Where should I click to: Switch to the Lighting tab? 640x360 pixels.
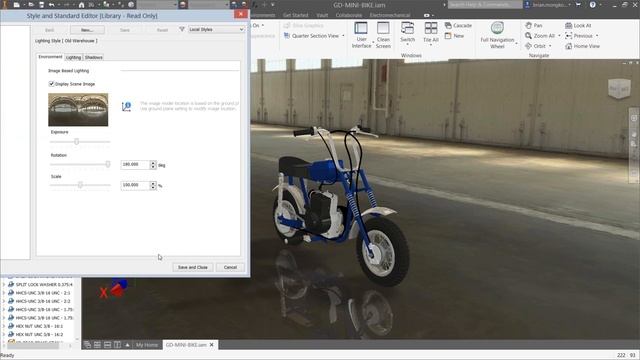tap(73, 58)
